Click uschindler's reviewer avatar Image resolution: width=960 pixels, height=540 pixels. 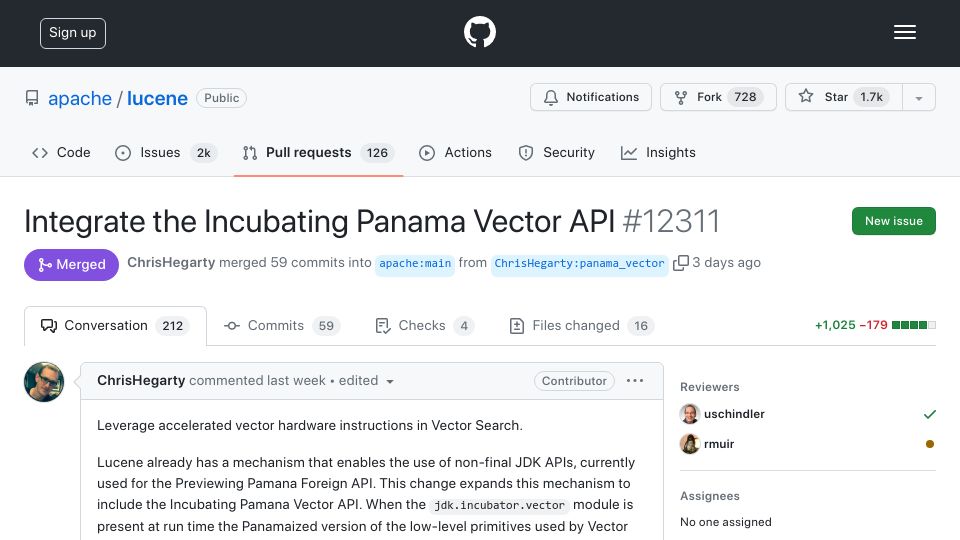pos(689,414)
